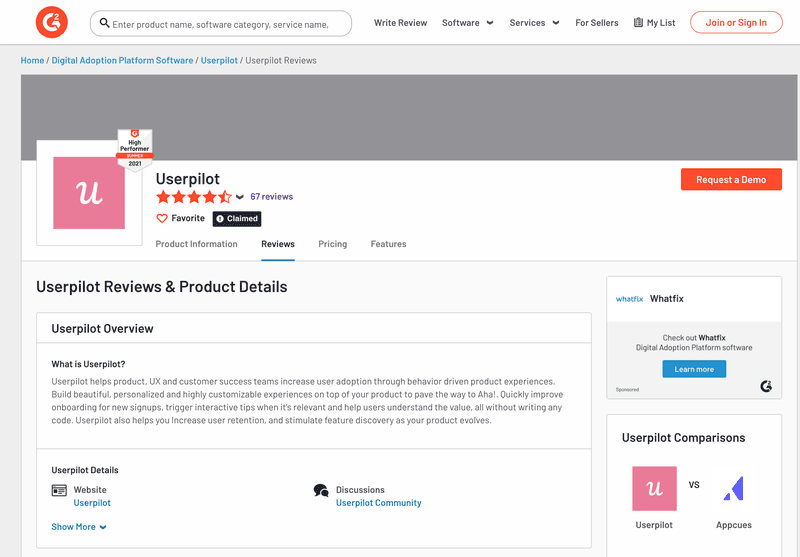Click the G2 logo icon
This screenshot has height=557, width=800.
pyautogui.click(x=51, y=22)
